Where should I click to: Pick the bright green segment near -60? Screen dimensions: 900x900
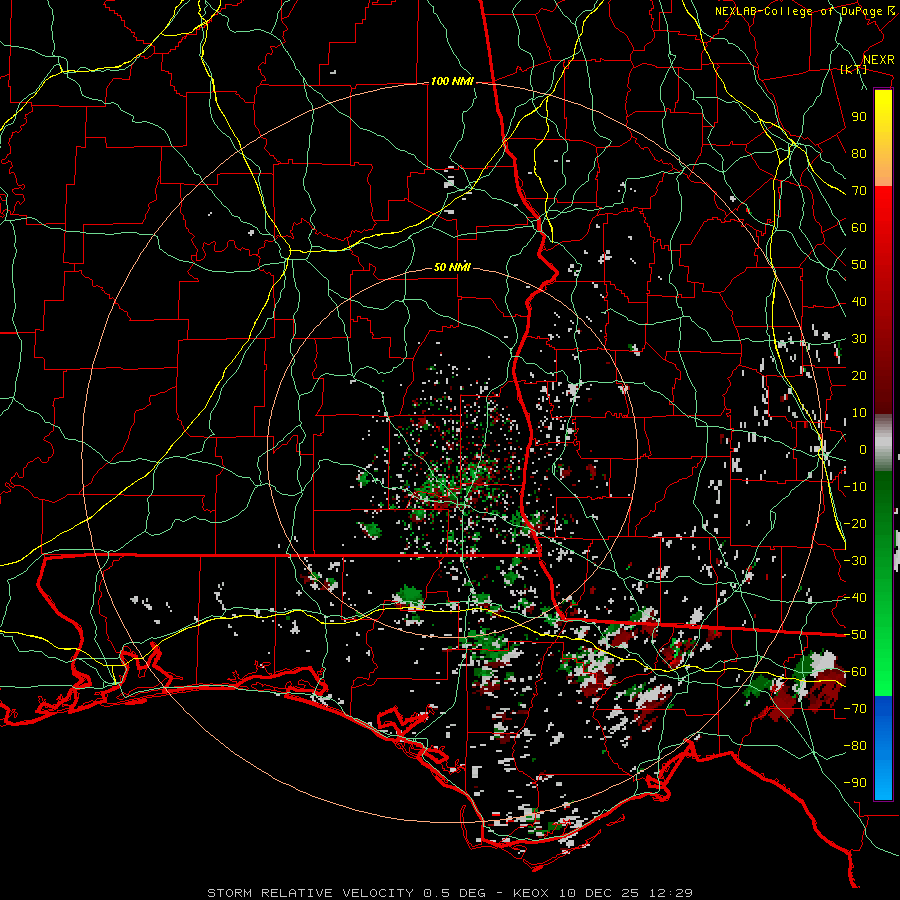click(x=883, y=677)
